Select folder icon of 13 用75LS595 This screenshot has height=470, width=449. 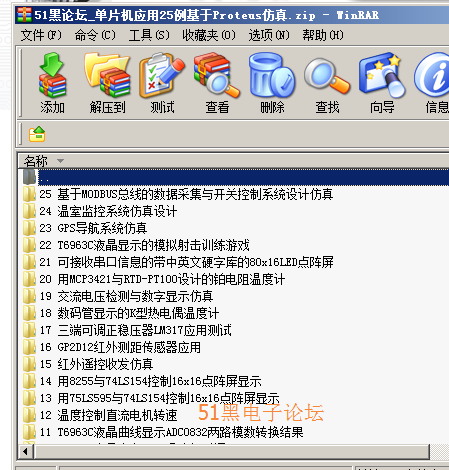[x=29, y=398]
